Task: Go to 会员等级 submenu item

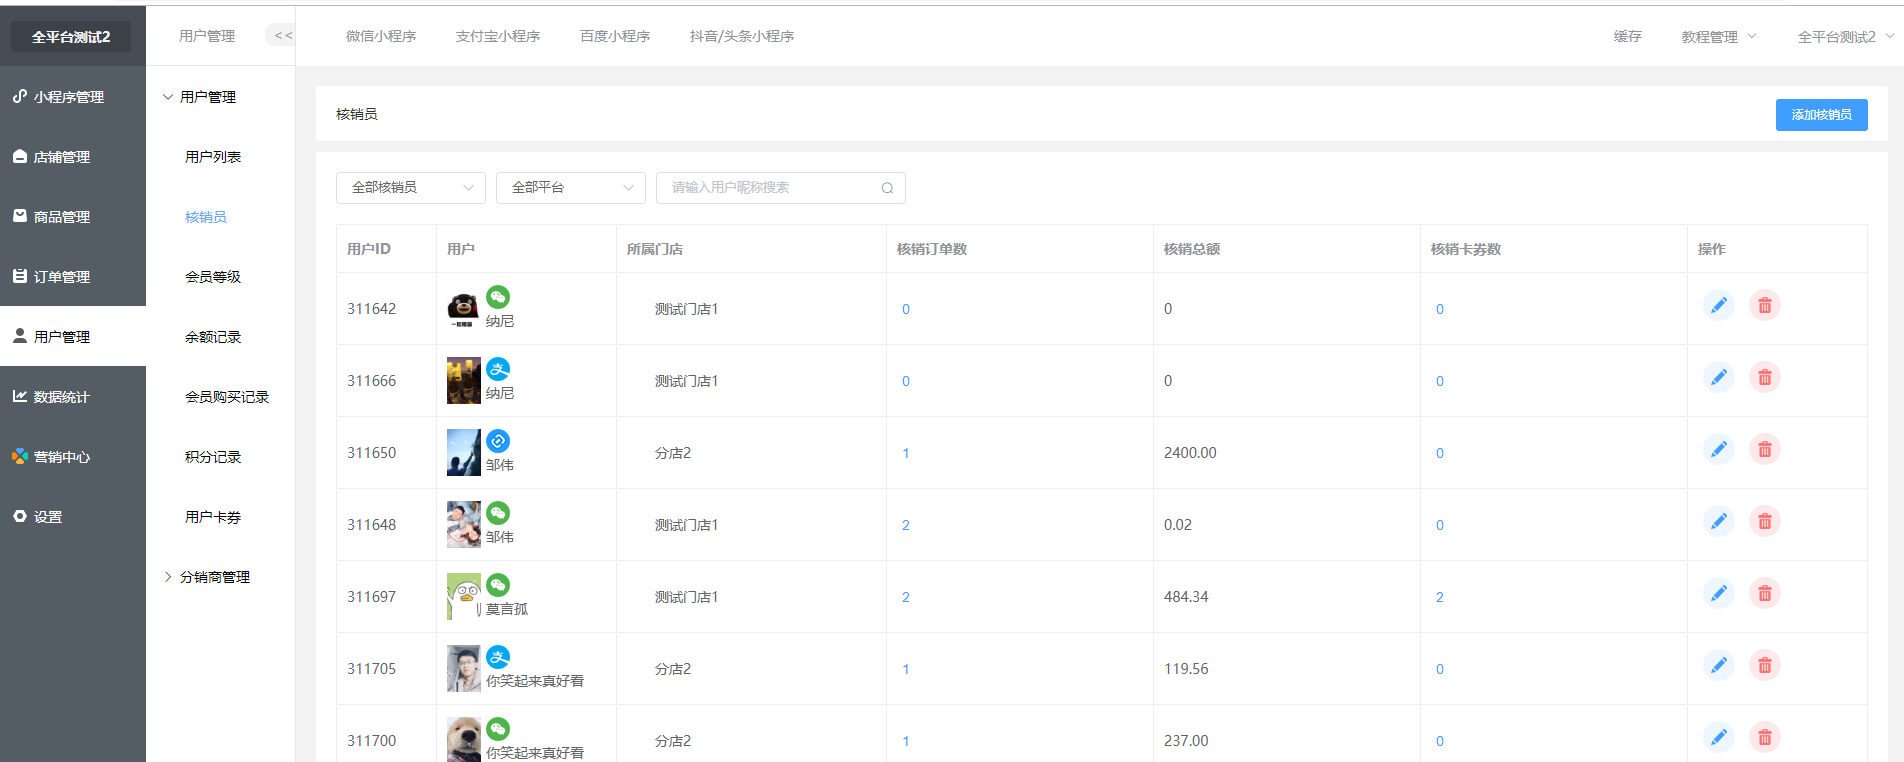Action: point(213,277)
